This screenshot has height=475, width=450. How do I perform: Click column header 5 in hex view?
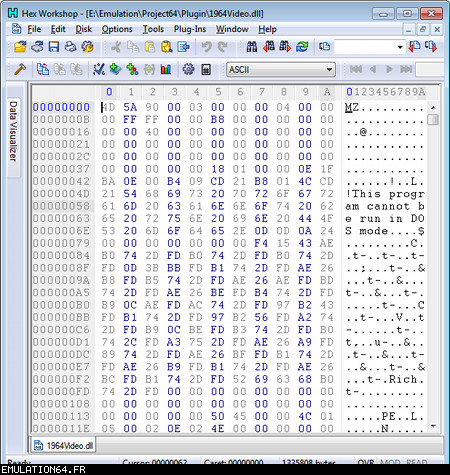218,92
